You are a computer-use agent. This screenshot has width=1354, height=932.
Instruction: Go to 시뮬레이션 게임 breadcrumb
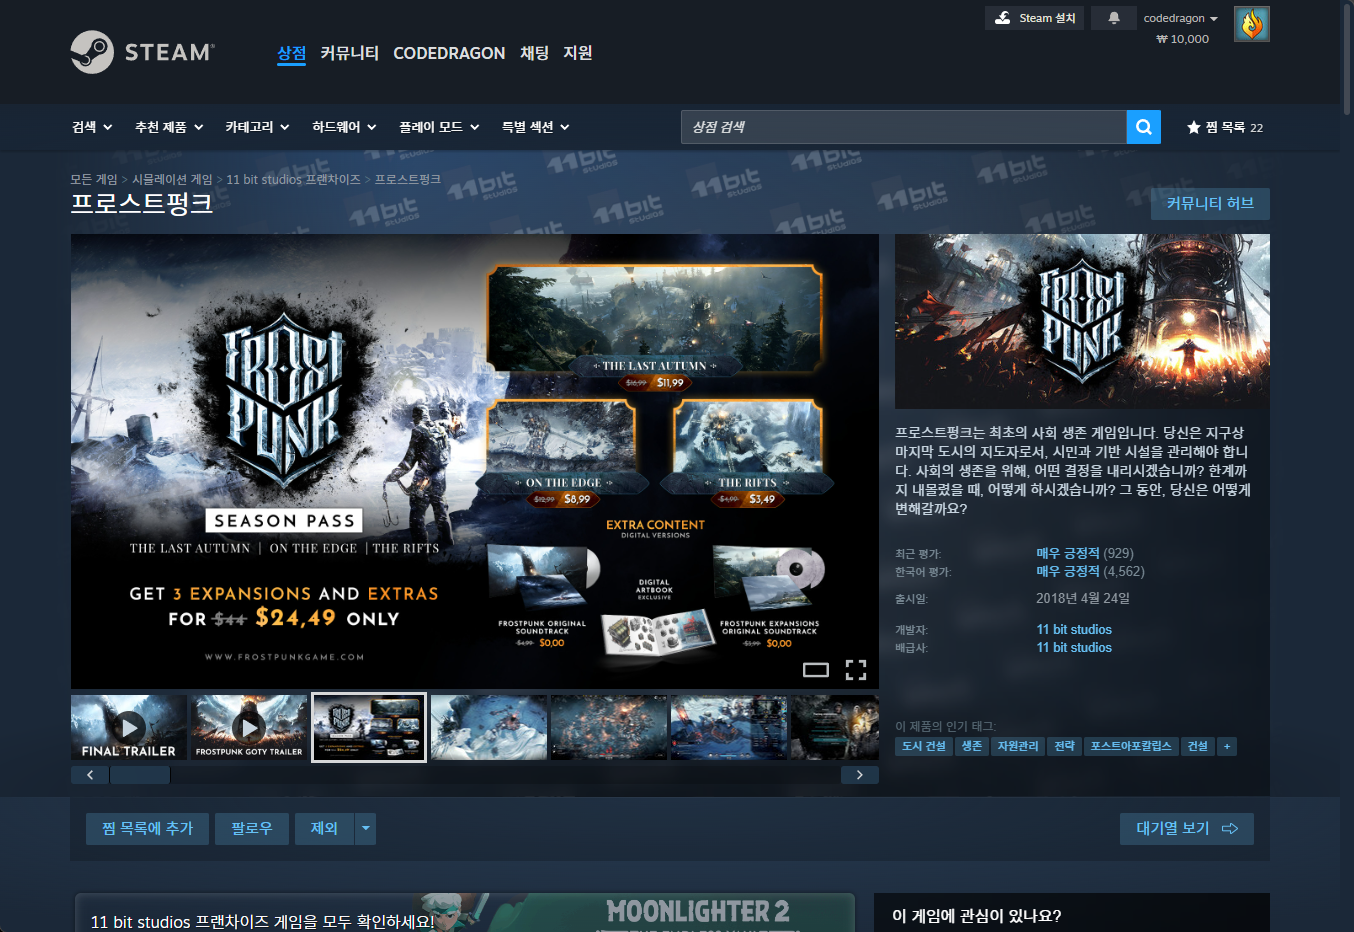(172, 179)
